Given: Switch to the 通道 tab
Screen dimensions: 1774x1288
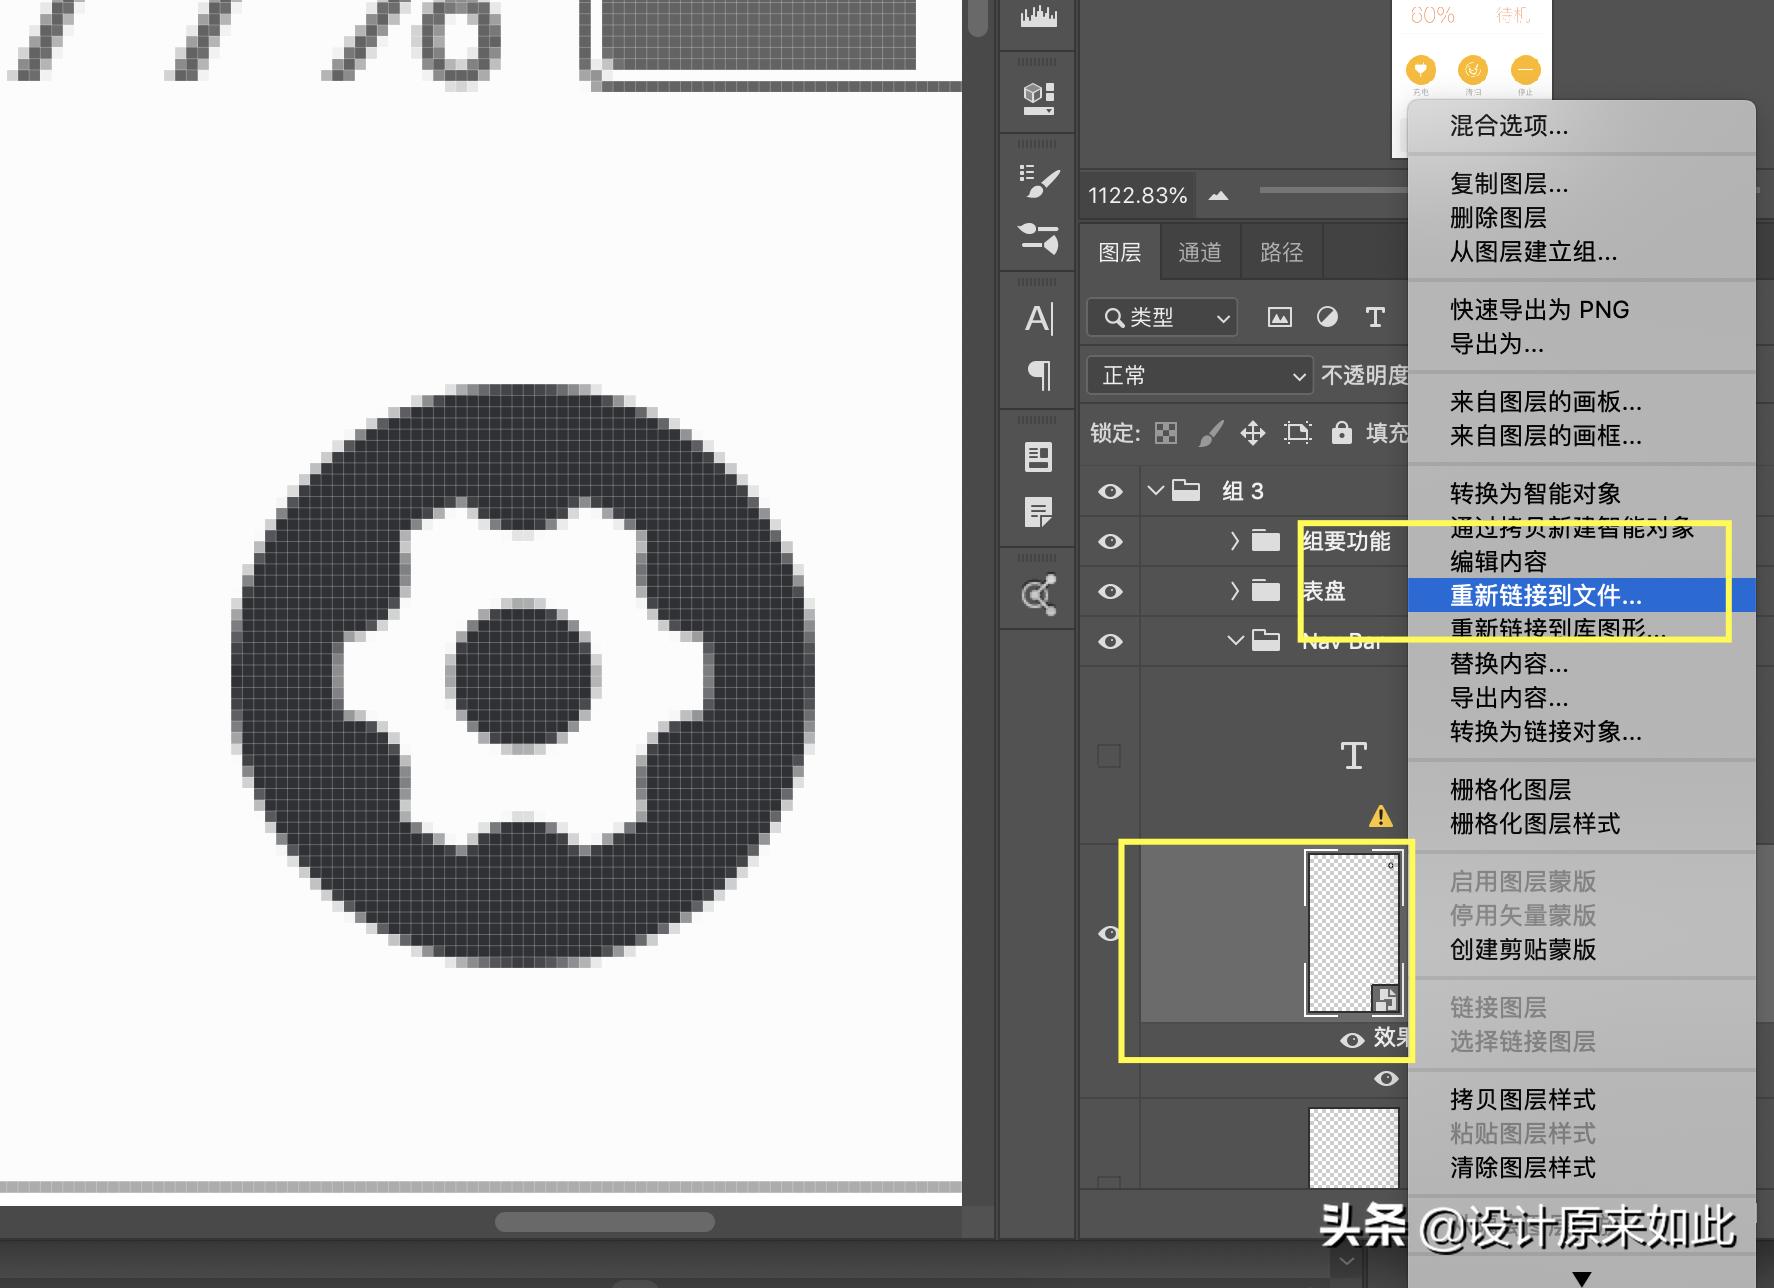Looking at the screenshot, I should point(1200,252).
